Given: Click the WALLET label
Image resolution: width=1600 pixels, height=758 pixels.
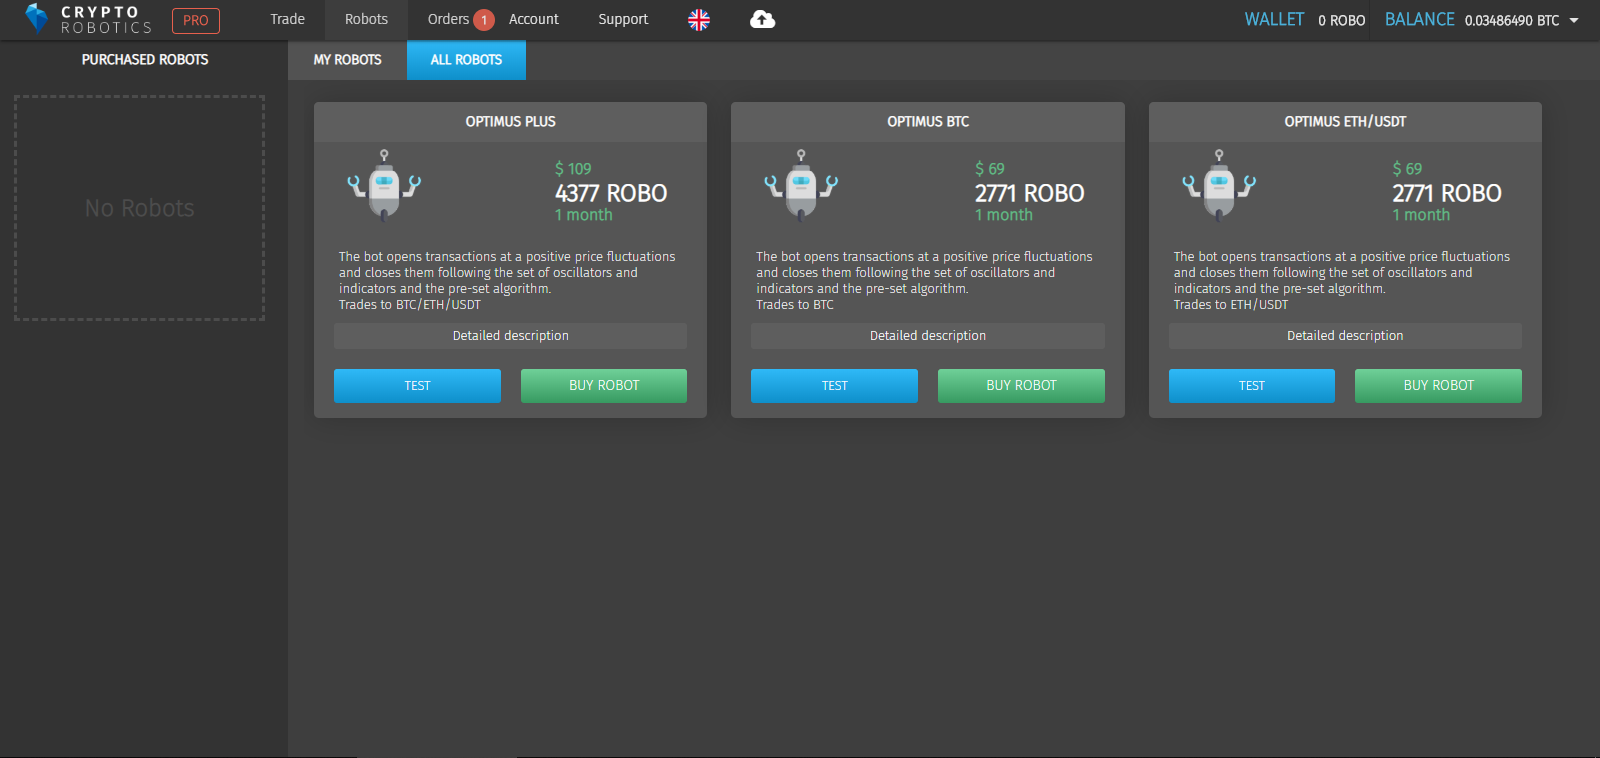Looking at the screenshot, I should (1274, 19).
